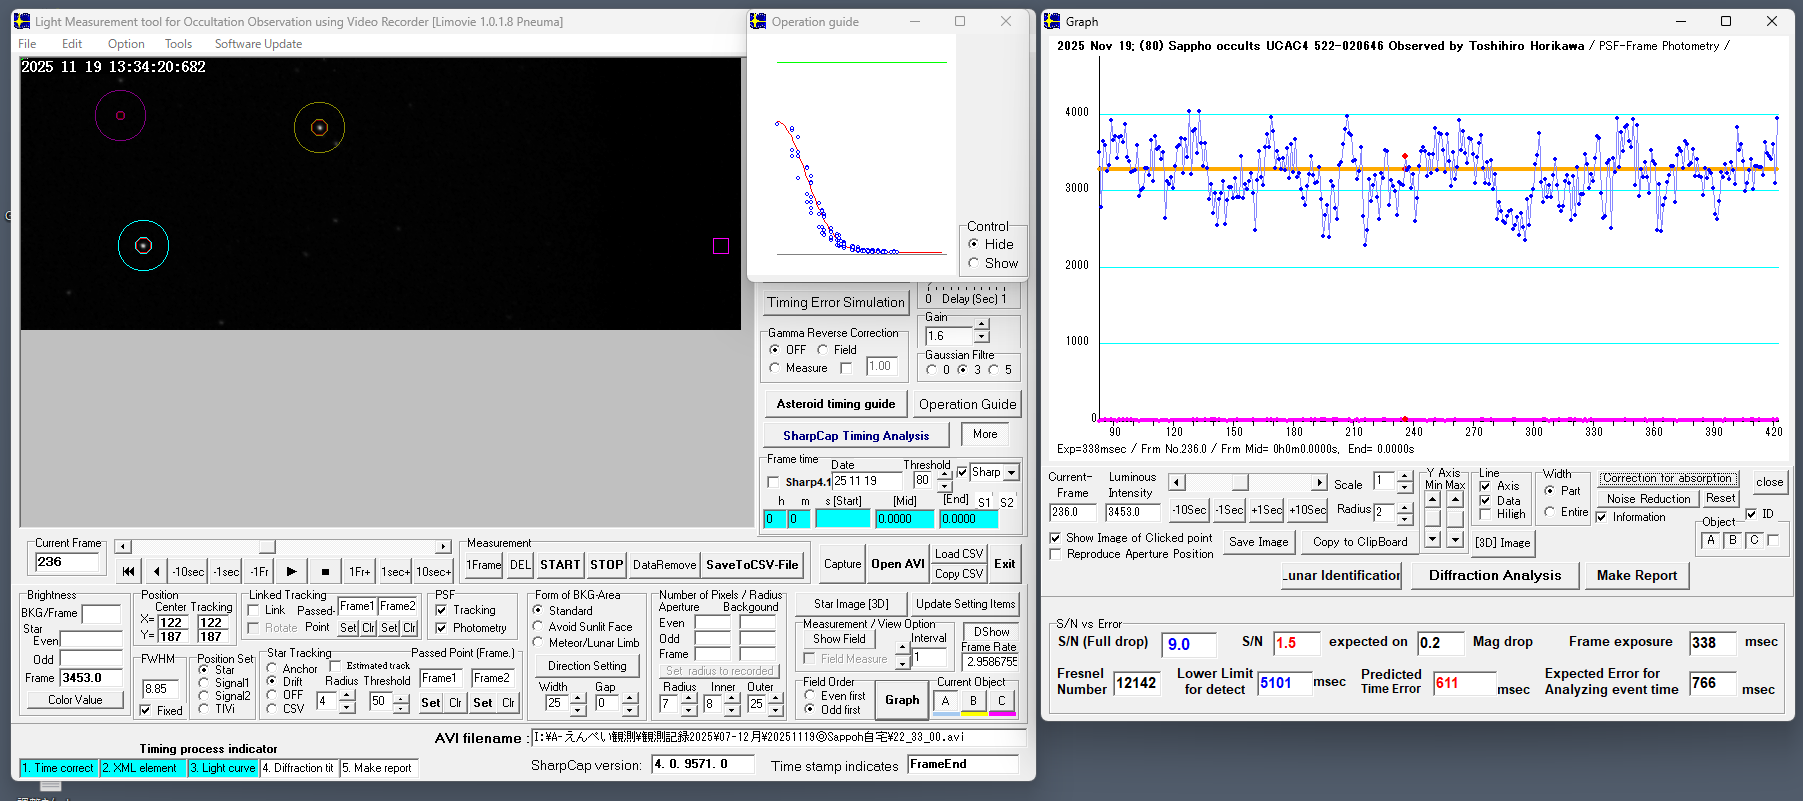Select current object A swatch button
This screenshot has width=1803, height=801.
pos(945,701)
